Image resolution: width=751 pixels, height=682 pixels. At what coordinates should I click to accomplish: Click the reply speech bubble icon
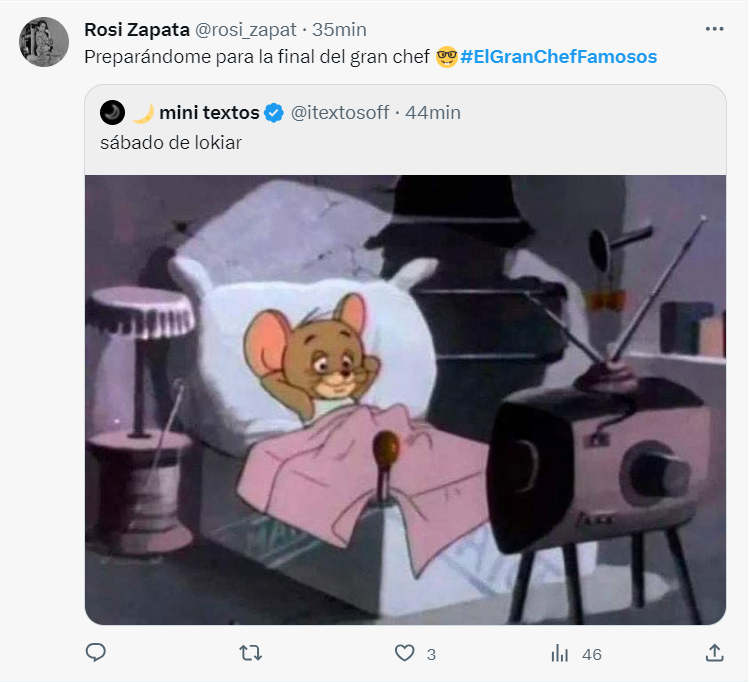pyautogui.click(x=96, y=653)
